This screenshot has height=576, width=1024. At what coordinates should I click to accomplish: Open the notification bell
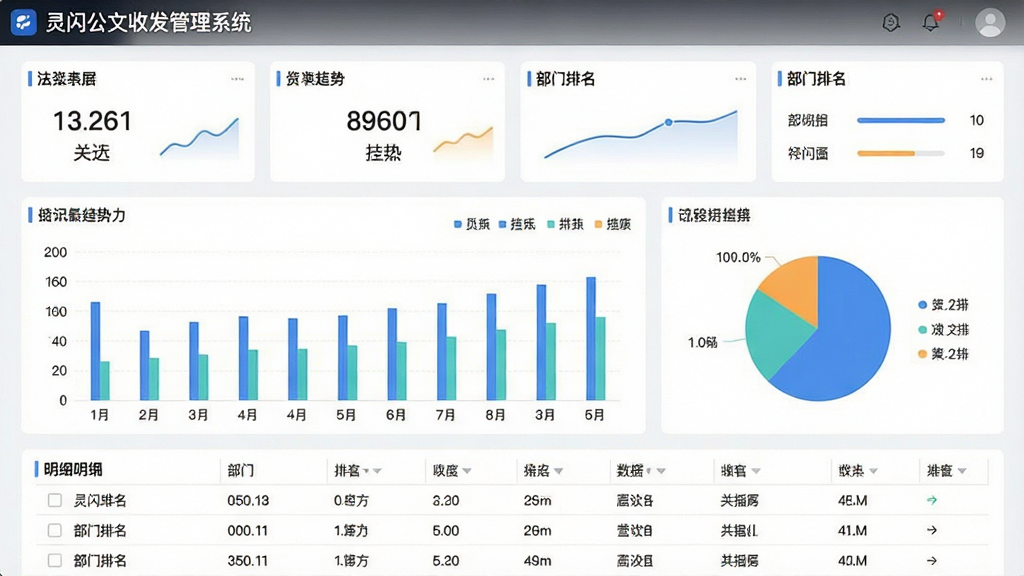point(931,22)
